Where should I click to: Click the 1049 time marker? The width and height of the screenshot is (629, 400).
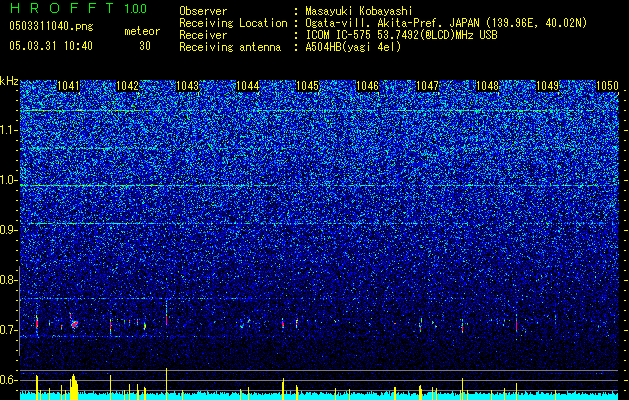[548, 86]
